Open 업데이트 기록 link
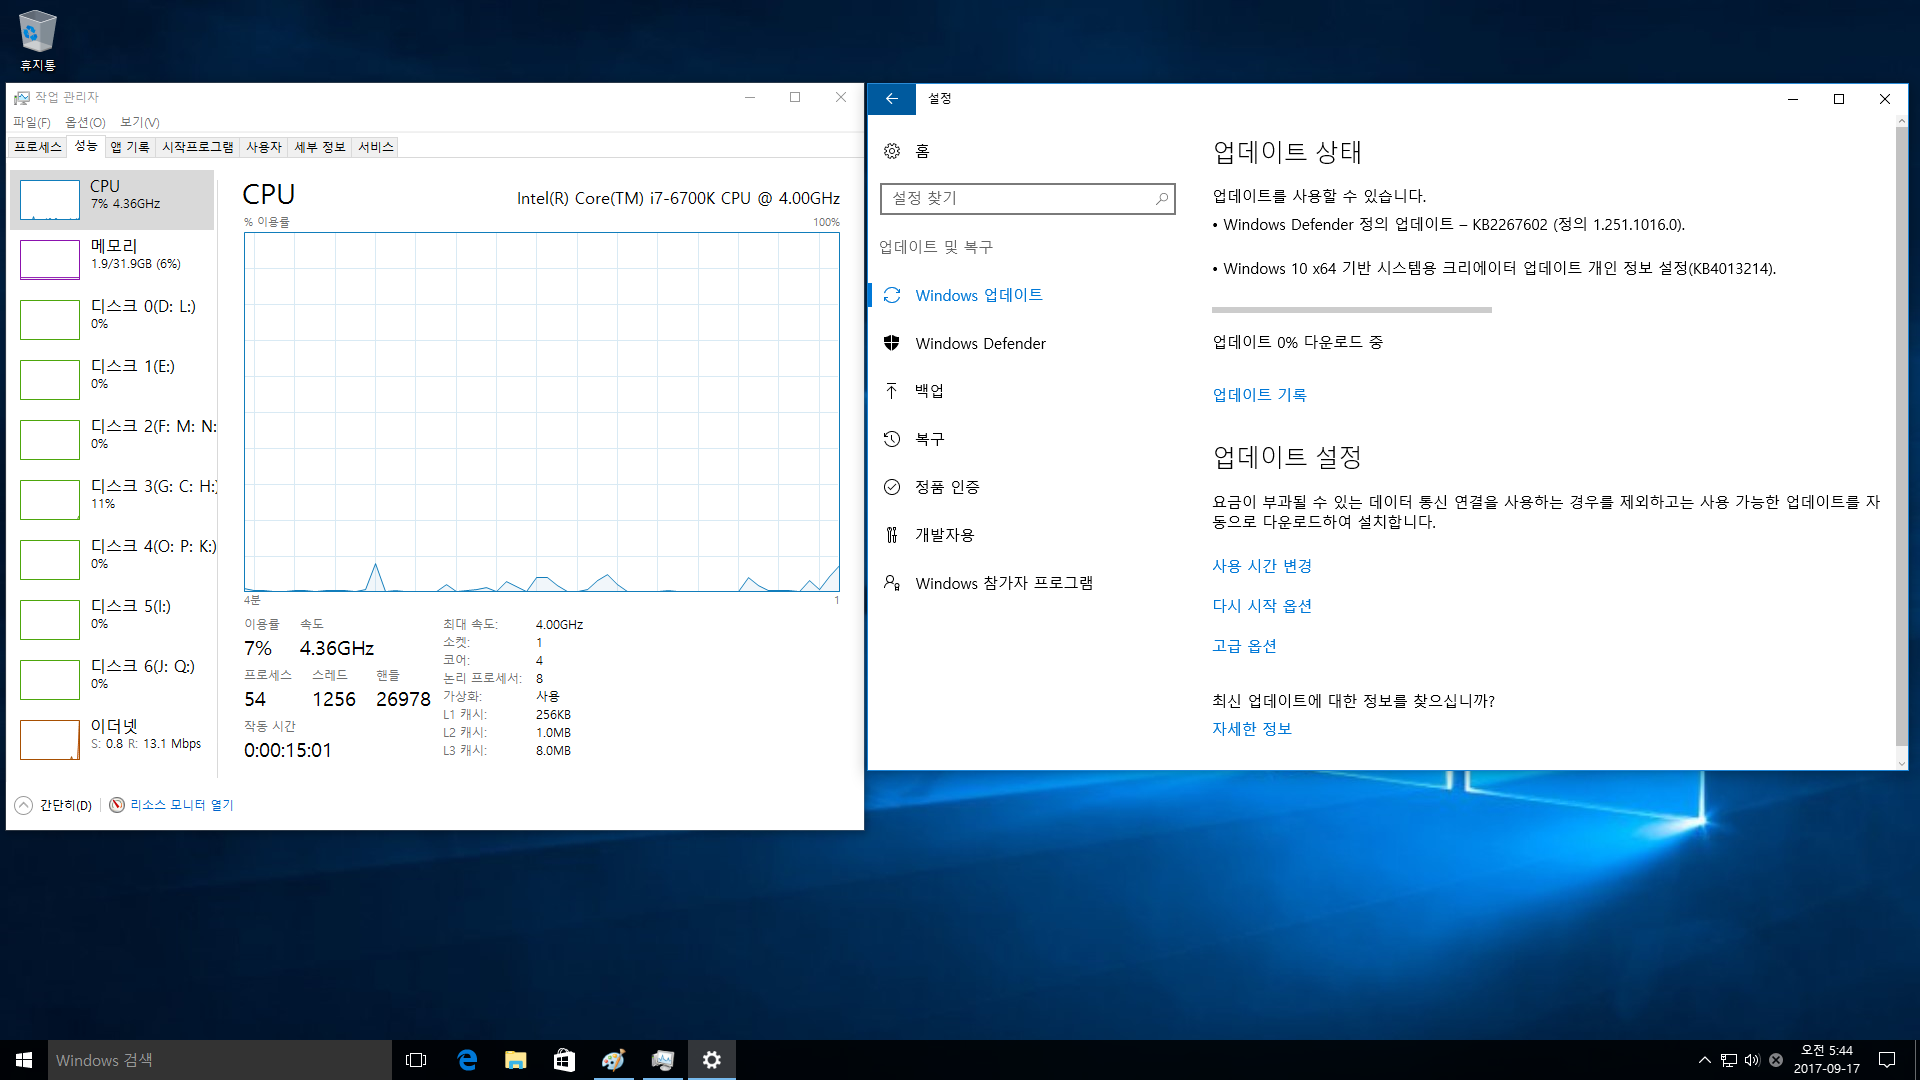This screenshot has width=1920, height=1080. click(1259, 395)
